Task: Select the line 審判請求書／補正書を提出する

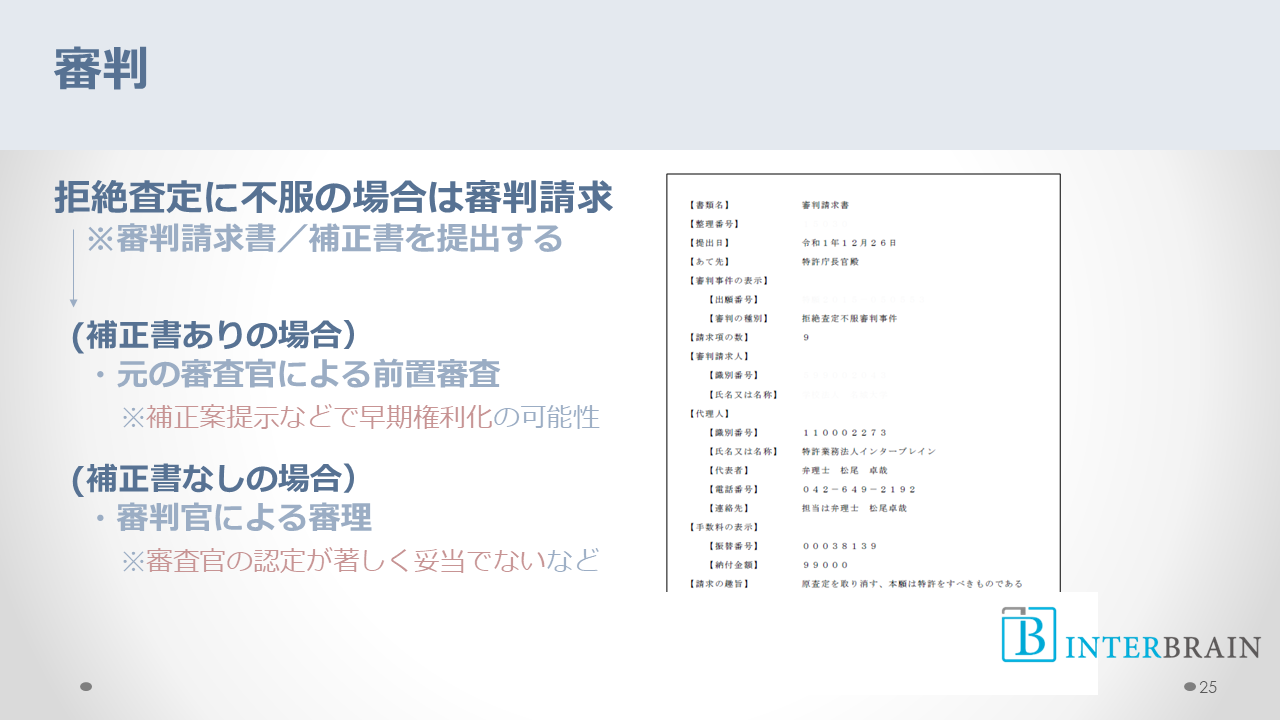Action: click(325, 239)
